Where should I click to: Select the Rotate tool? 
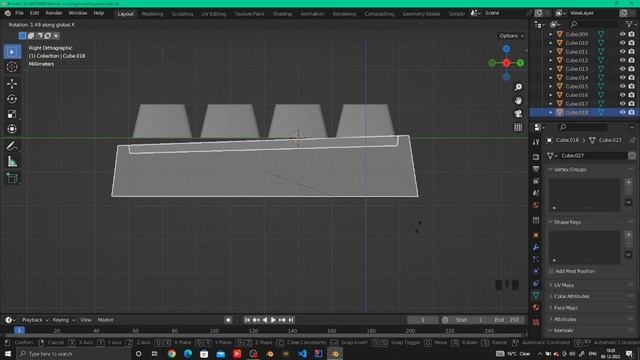click(12, 99)
